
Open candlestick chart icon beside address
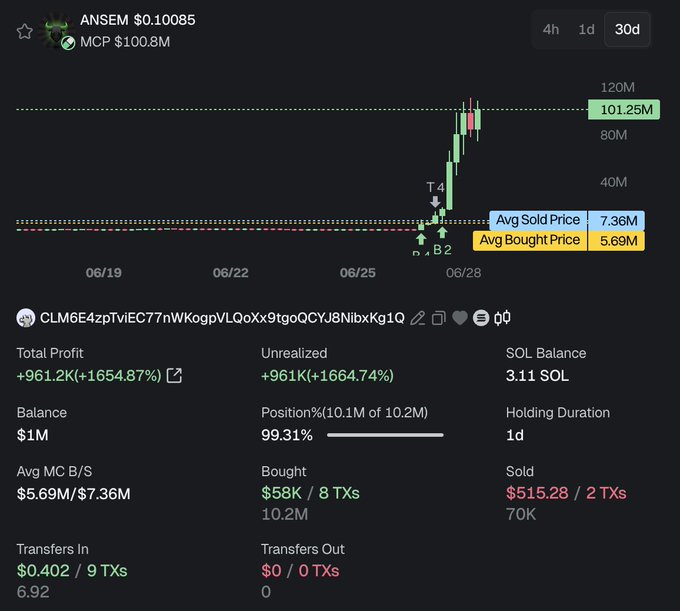[x=502, y=318]
